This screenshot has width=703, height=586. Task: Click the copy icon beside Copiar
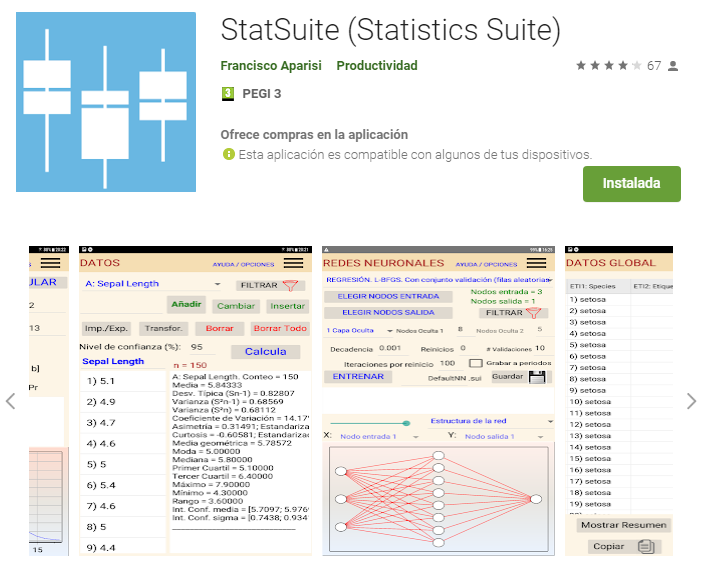pyautogui.click(x=646, y=547)
